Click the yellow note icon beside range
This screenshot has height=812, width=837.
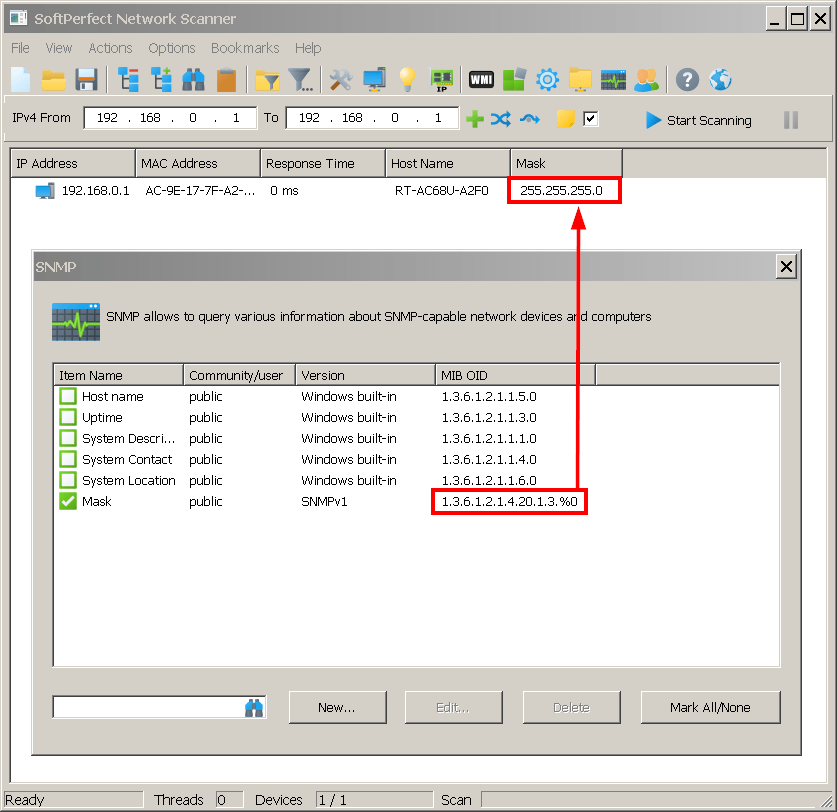565,119
